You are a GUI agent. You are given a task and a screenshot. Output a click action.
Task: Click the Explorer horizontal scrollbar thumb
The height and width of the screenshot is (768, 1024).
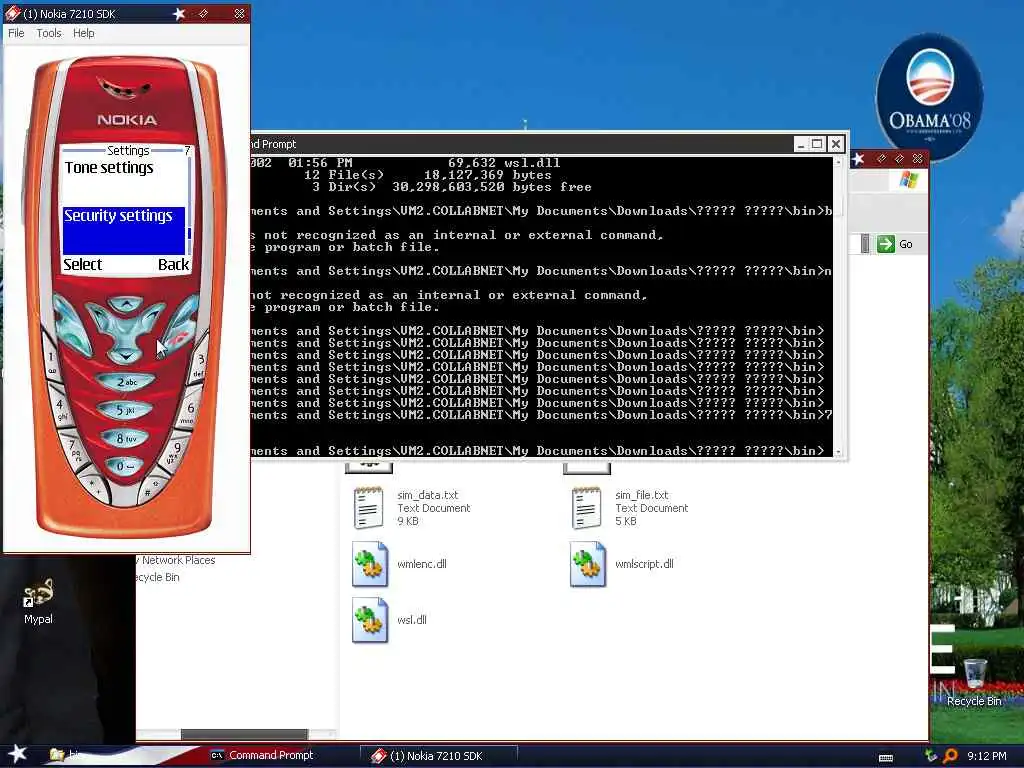coord(244,735)
